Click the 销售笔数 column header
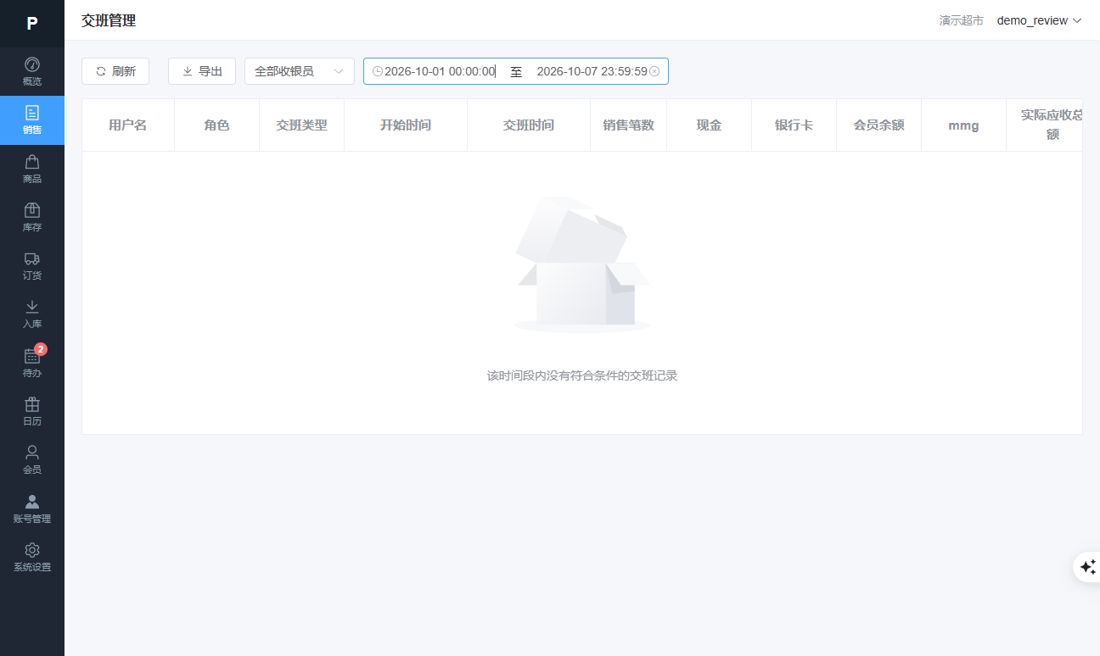Image resolution: width=1100 pixels, height=656 pixels. click(x=629, y=125)
